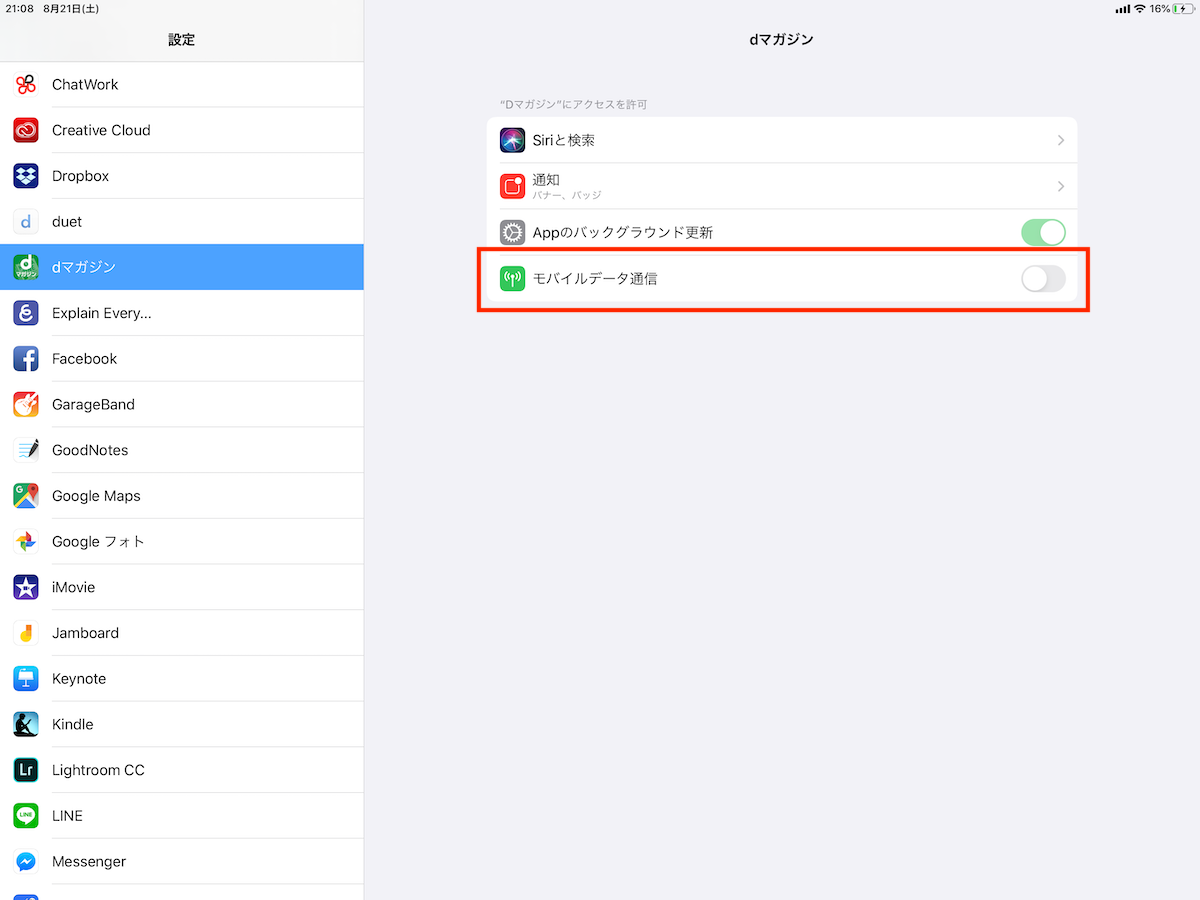Screen dimensions: 1200x900
Task: Tap the Explain Everything app icon
Action: [x=26, y=313]
